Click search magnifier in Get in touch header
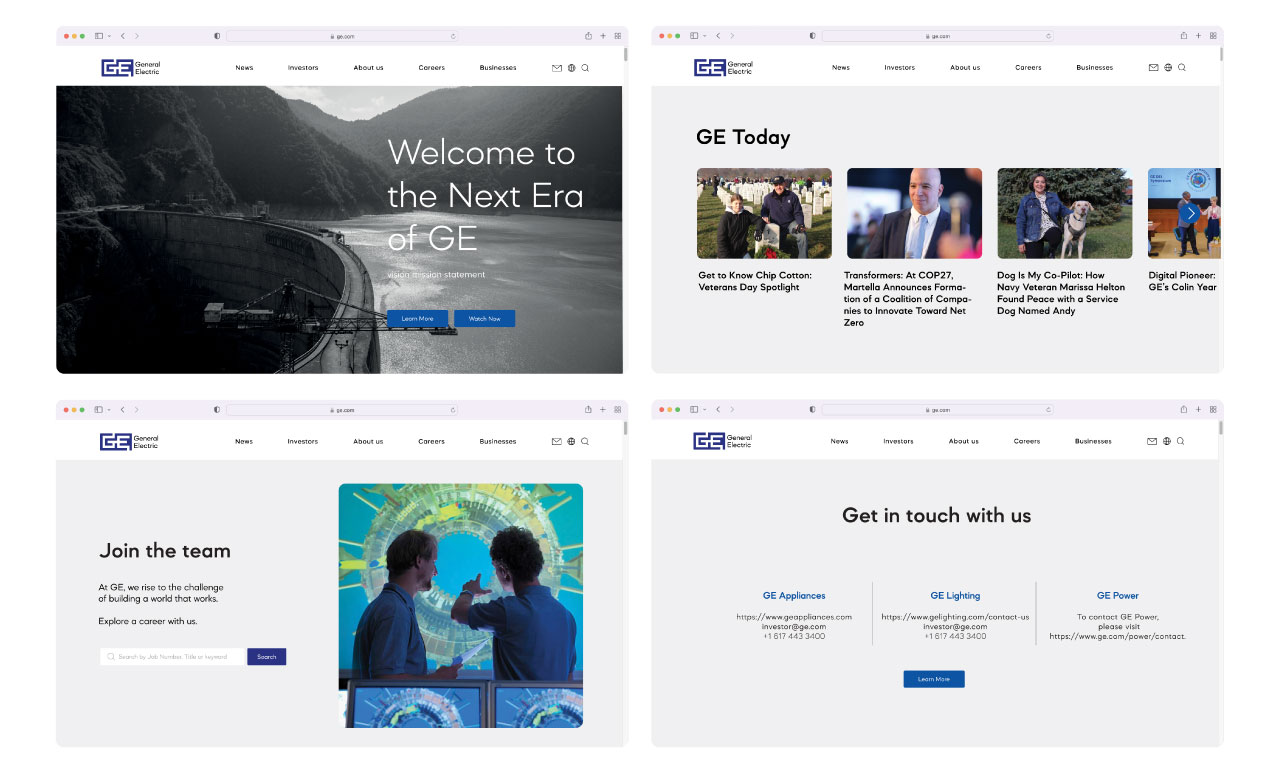 click(1180, 441)
